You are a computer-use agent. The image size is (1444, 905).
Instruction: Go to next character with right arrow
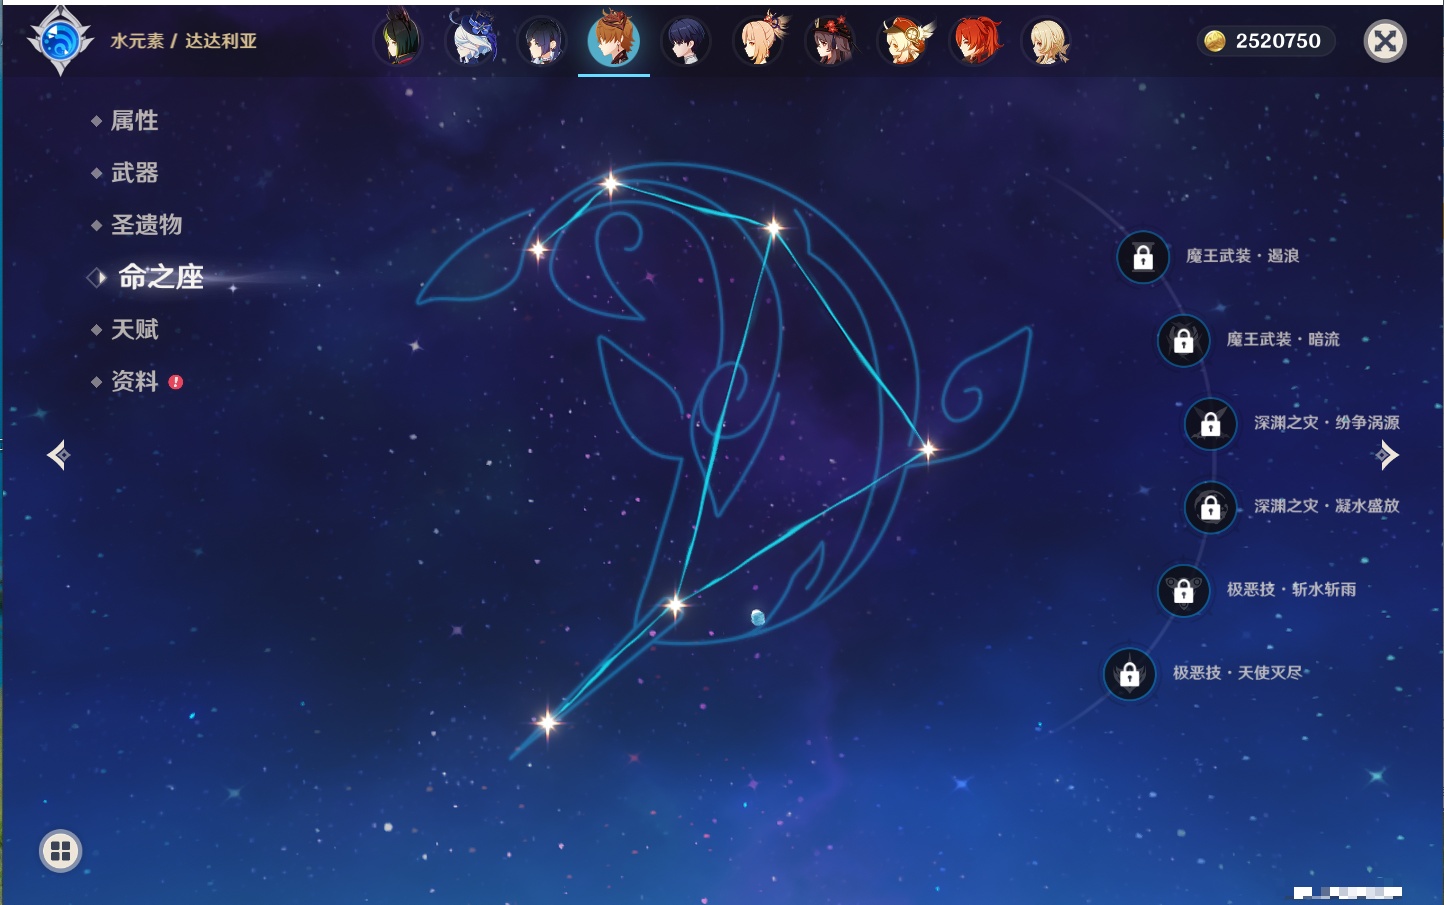pos(1387,455)
